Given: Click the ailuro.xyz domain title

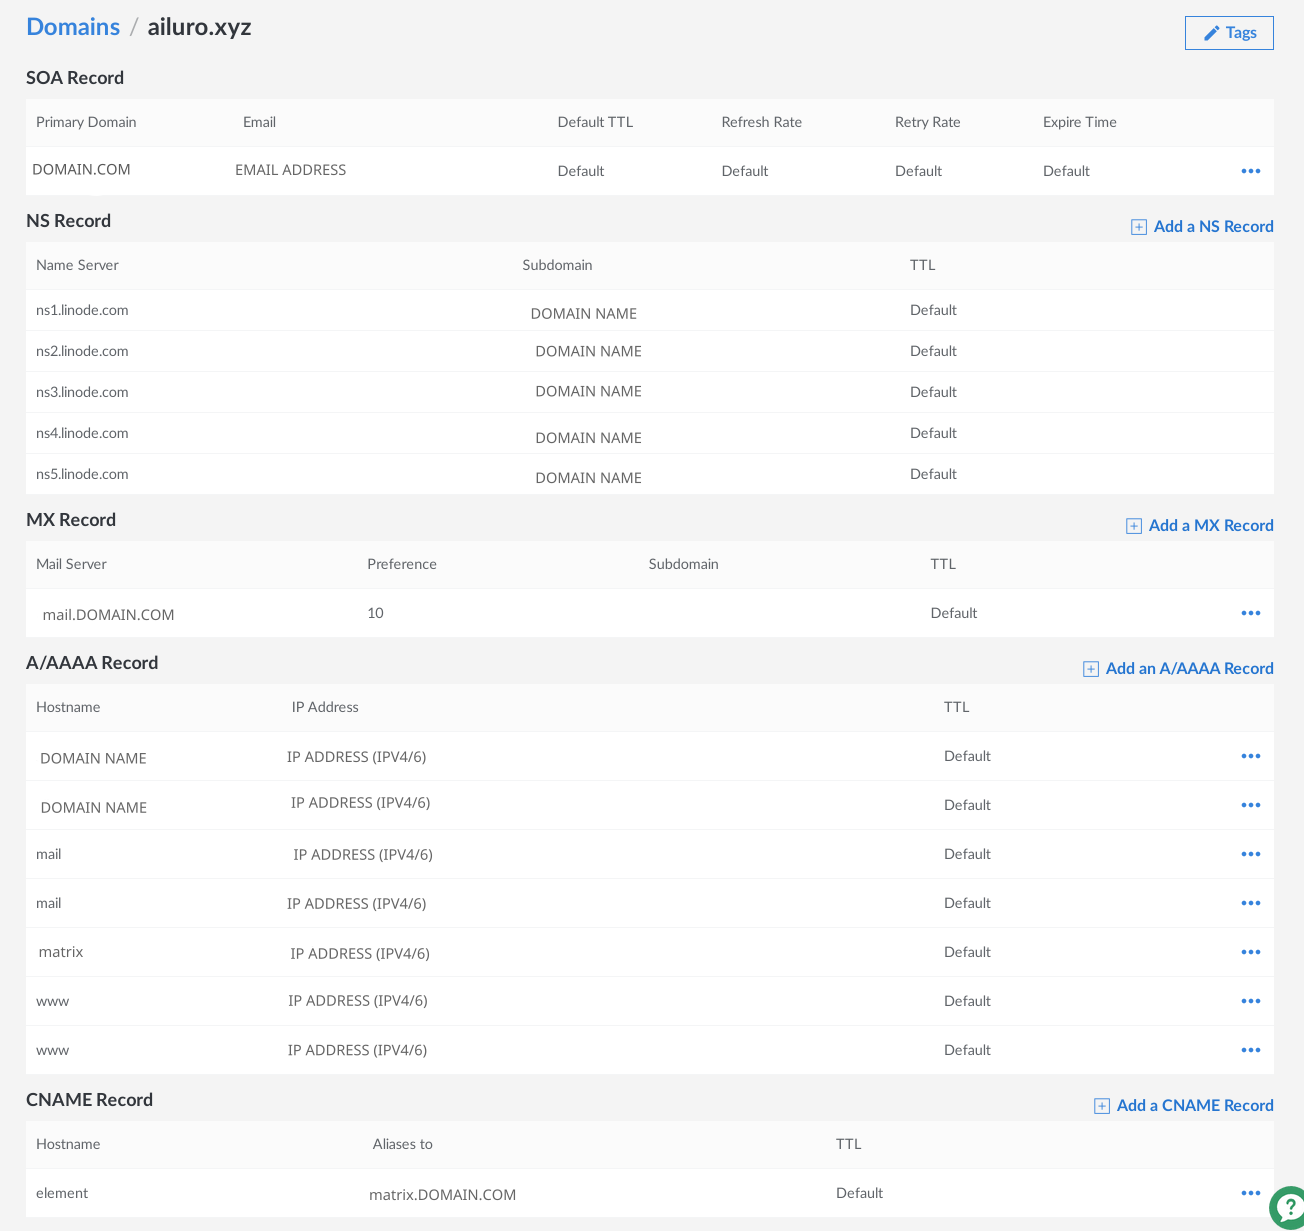Looking at the screenshot, I should (x=199, y=27).
